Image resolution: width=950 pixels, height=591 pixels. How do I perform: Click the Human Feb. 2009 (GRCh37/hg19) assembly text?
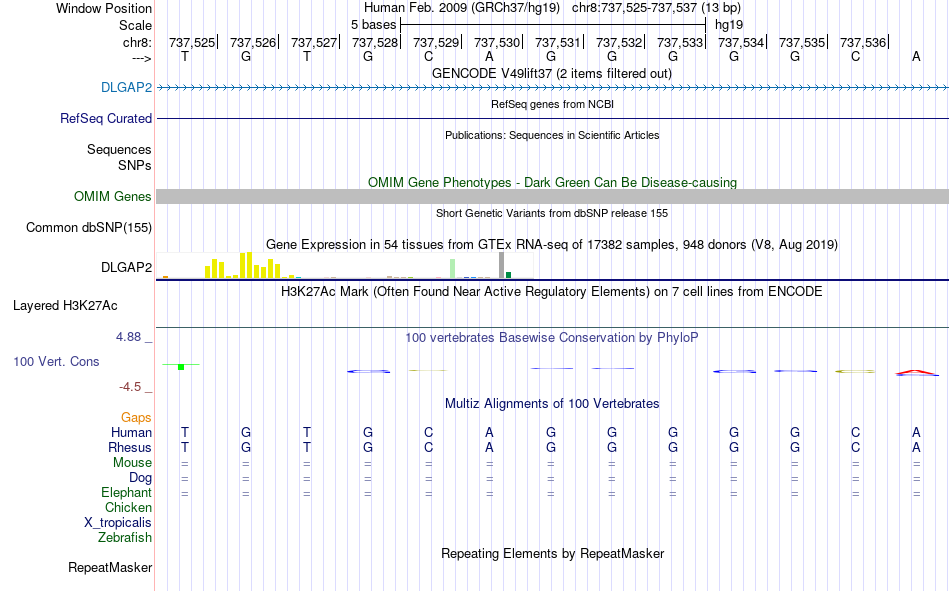tap(464, 8)
